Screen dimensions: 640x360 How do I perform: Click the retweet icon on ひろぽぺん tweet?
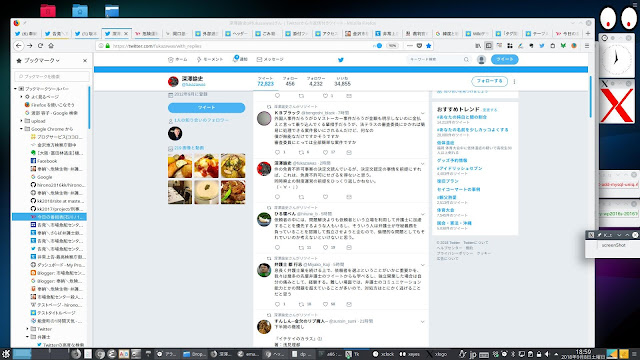coord(301,248)
